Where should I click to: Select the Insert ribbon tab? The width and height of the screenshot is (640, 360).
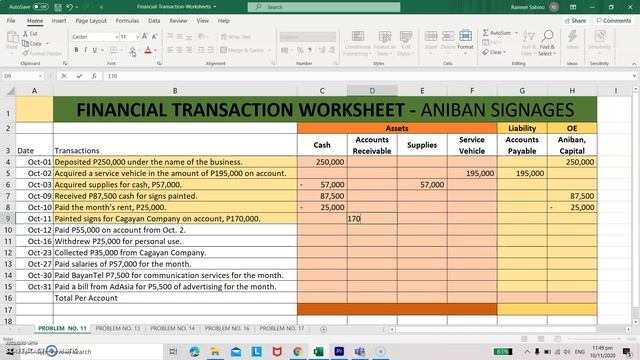tap(59, 20)
